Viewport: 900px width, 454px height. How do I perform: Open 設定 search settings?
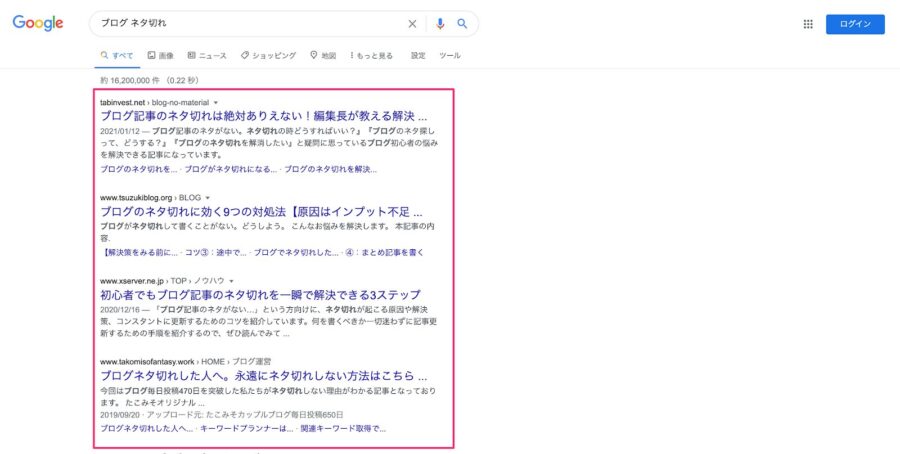coord(418,56)
